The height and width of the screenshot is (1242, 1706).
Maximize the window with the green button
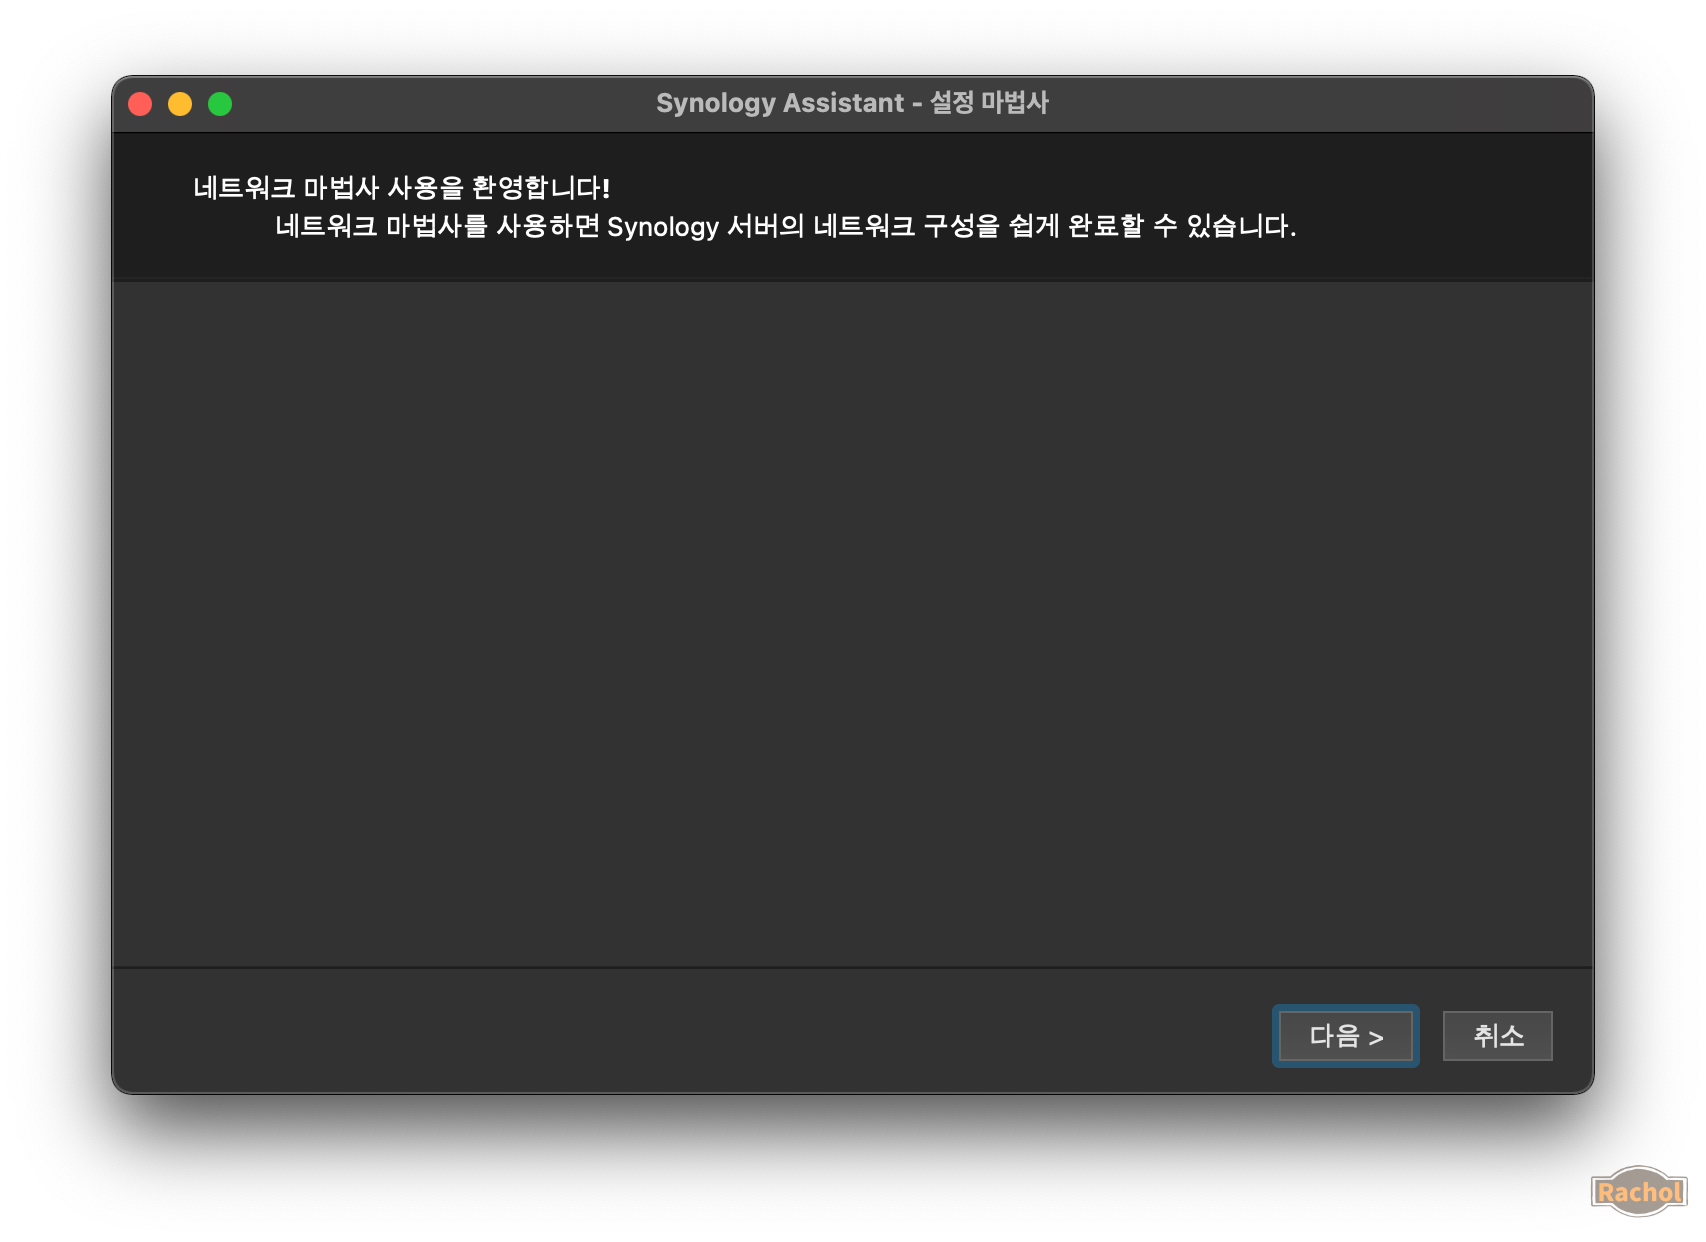pos(220,104)
